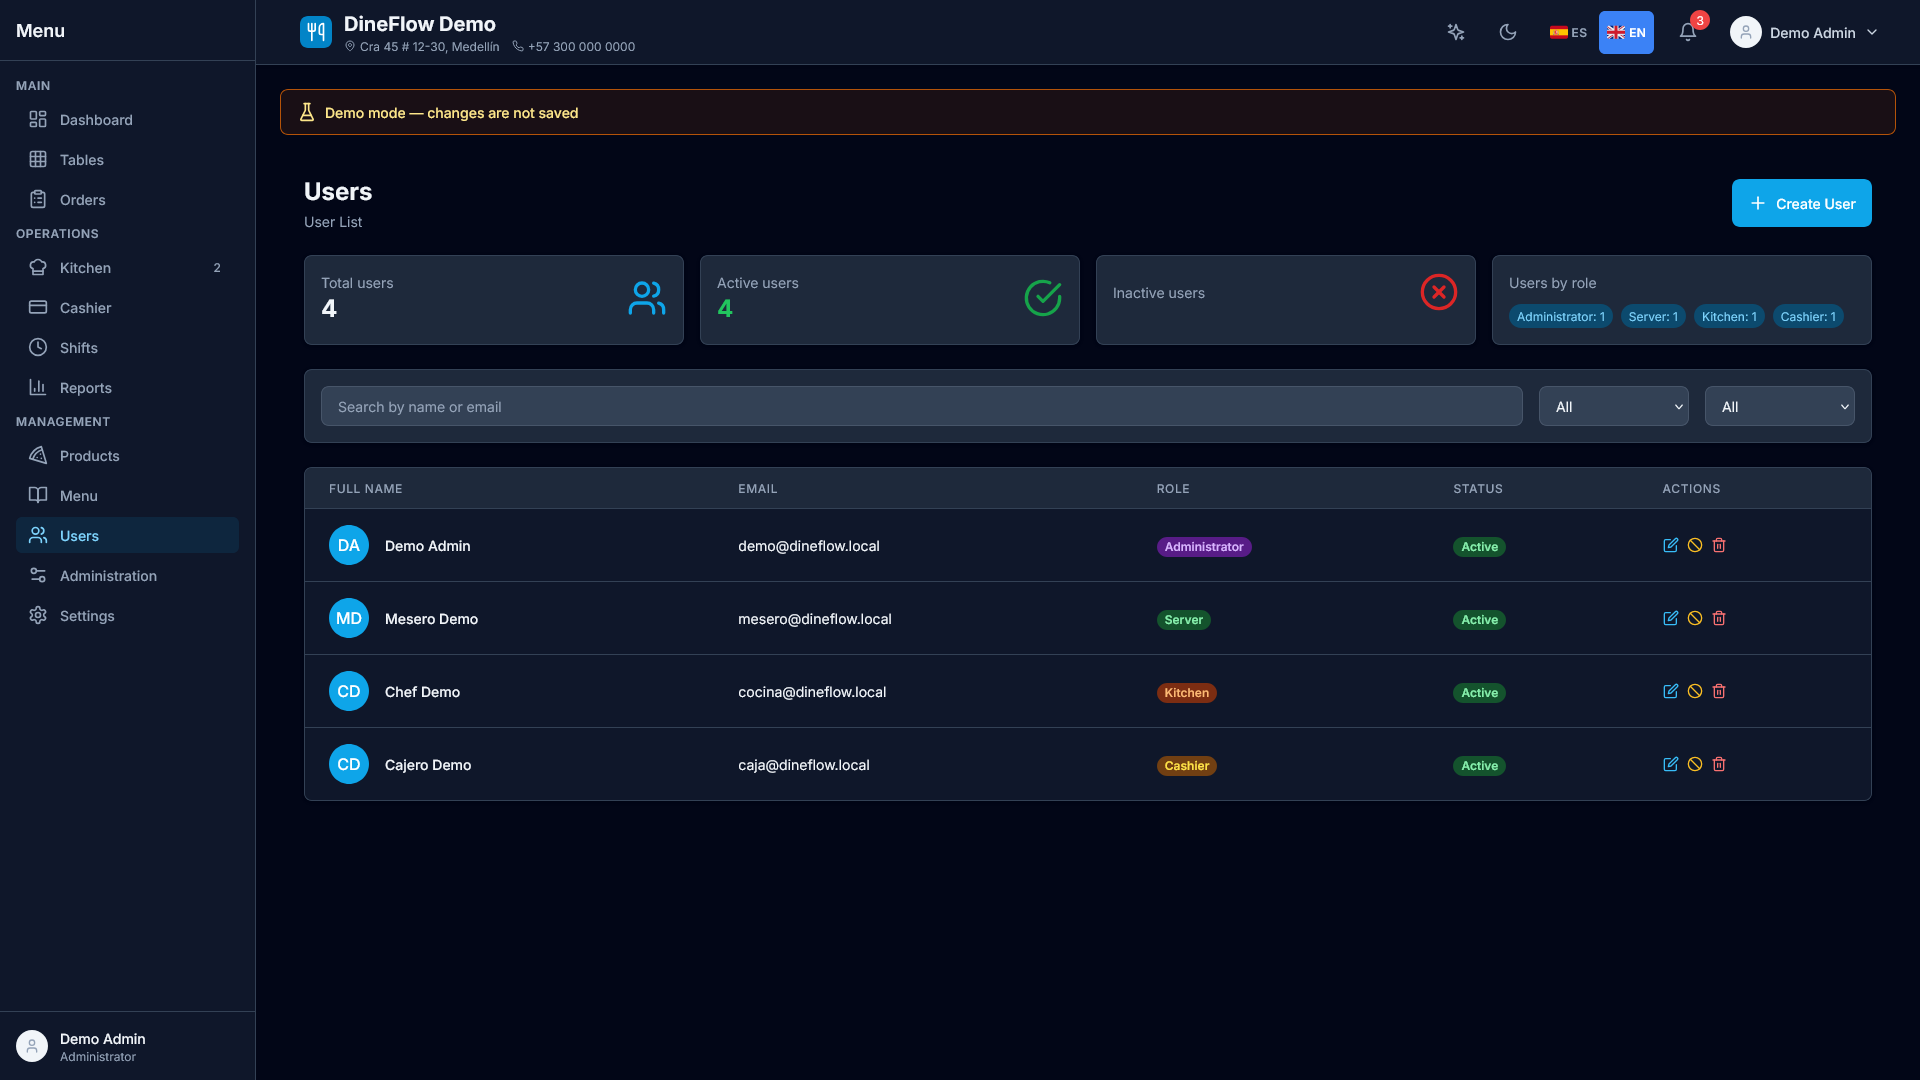Screen dimensions: 1920x1080
Task: Click the MD avatar of Mesero Demo
Action: pyautogui.click(x=349, y=618)
